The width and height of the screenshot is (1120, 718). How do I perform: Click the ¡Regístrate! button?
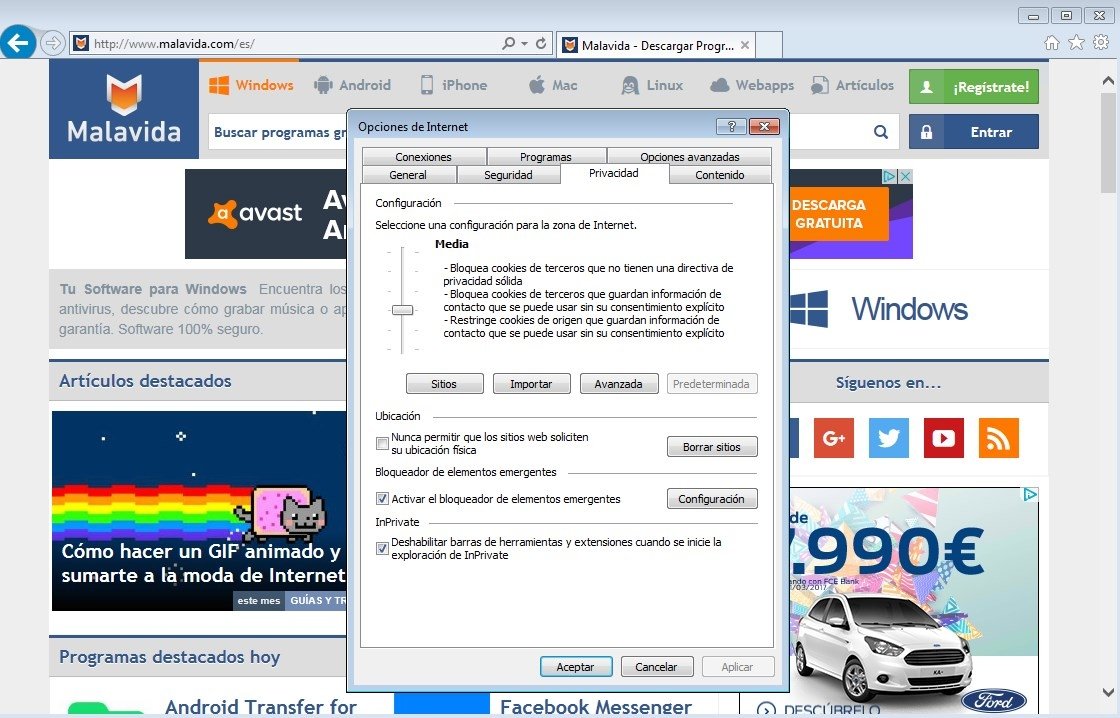974,86
